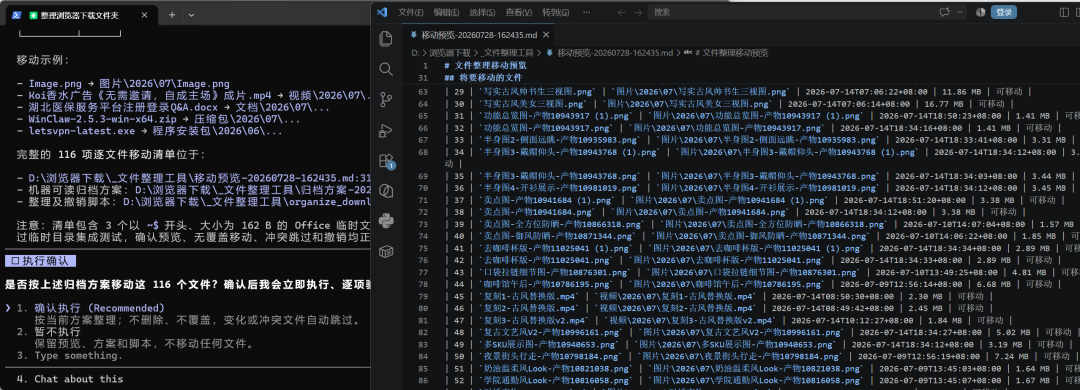Click the VS Code logo in title bar

click(383, 12)
